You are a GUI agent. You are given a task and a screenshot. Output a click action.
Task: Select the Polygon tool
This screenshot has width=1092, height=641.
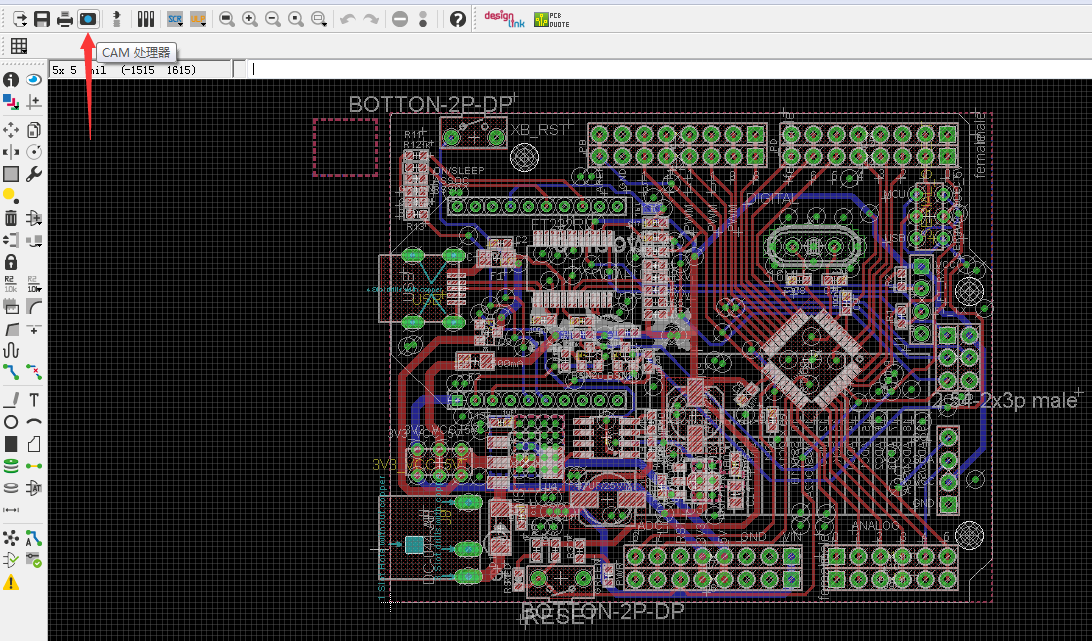(33, 444)
